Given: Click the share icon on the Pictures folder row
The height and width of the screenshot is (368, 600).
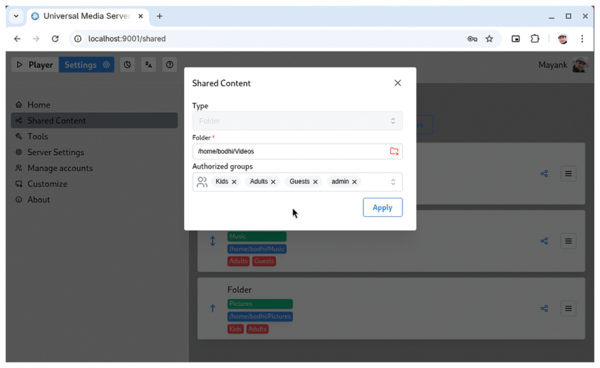Looking at the screenshot, I should (x=544, y=308).
